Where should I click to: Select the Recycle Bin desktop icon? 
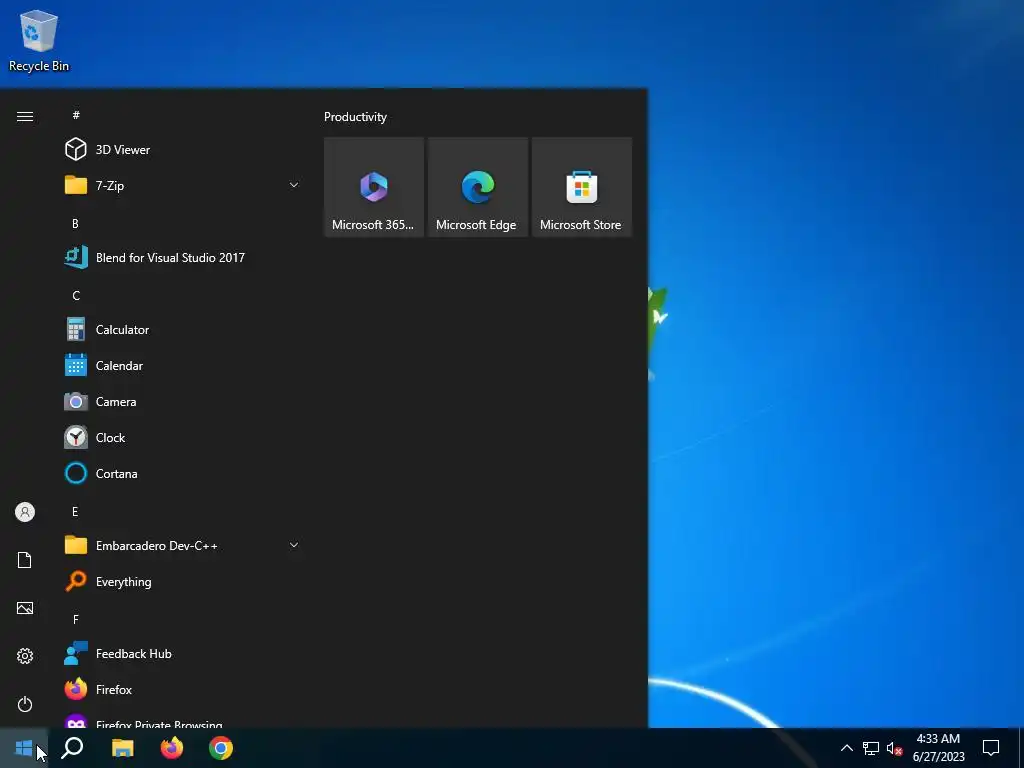tap(39, 40)
